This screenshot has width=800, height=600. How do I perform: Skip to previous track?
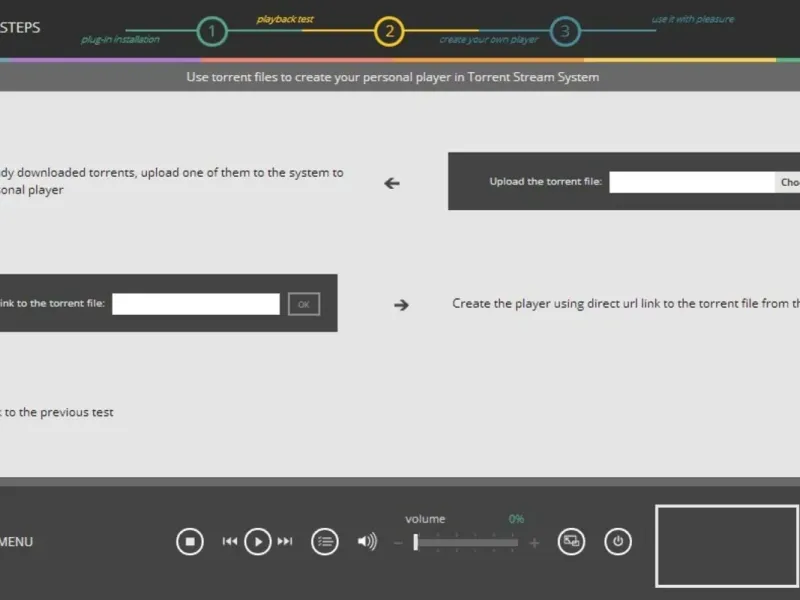tap(230, 541)
